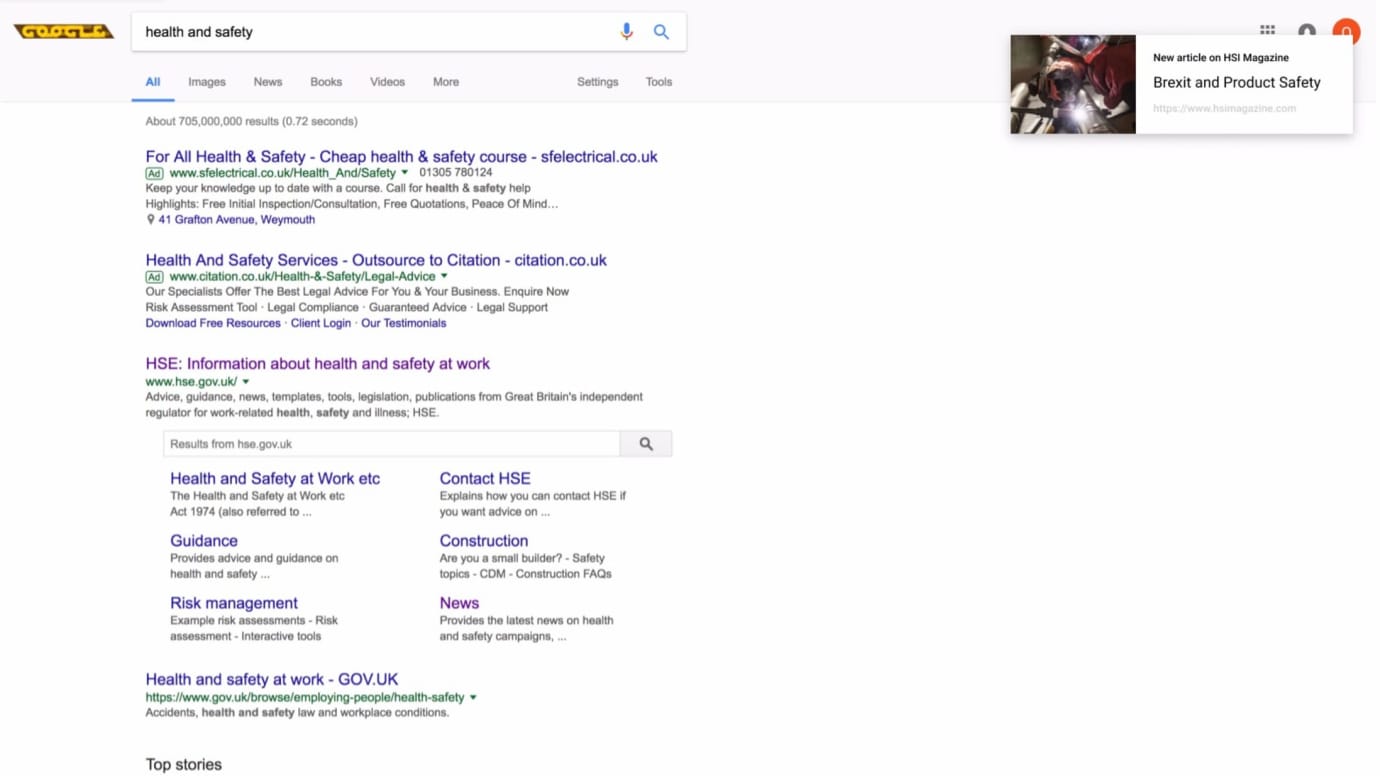Viewport: 1380px width, 776px height.
Task: Open notifications bell icon
Action: (1307, 31)
